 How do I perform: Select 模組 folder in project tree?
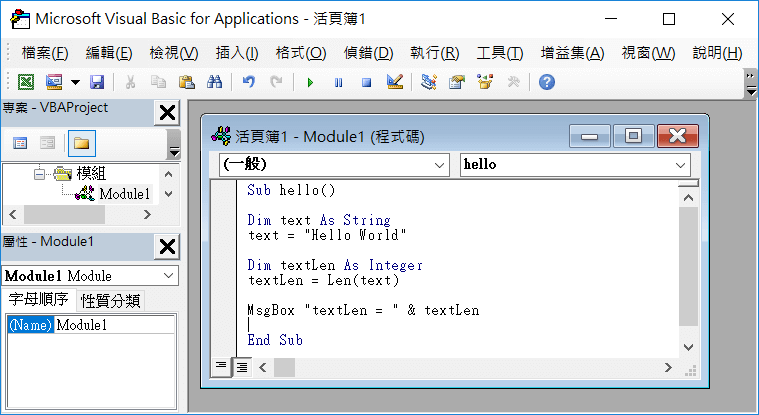pos(91,173)
